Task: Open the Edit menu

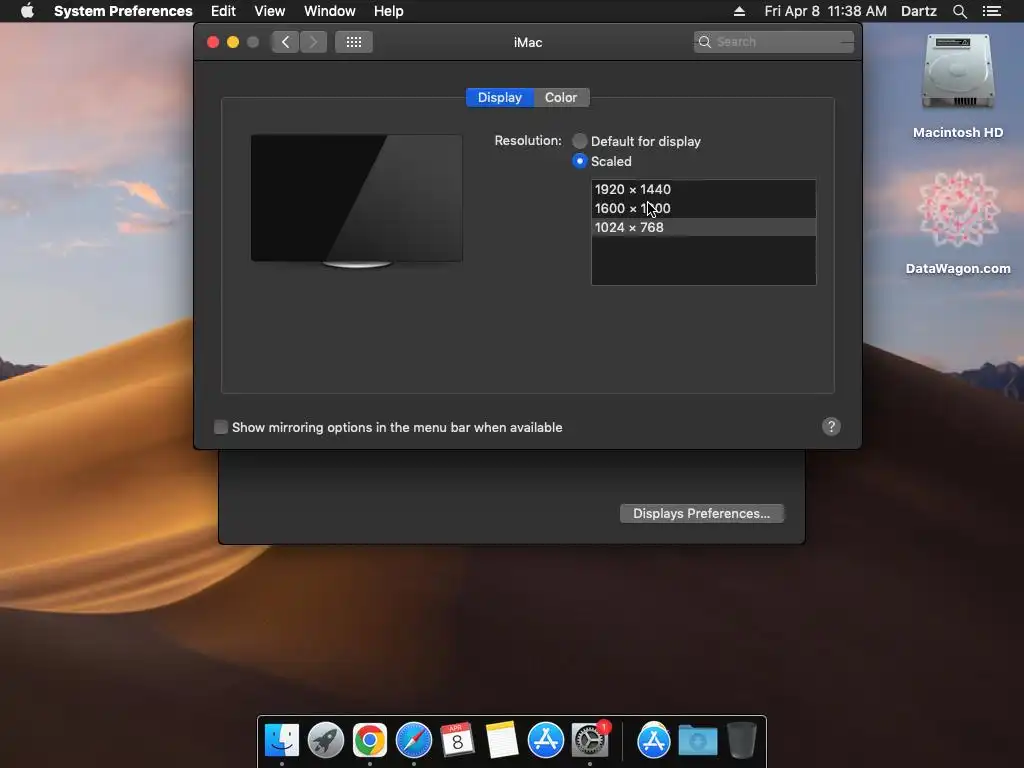Action: [x=223, y=11]
